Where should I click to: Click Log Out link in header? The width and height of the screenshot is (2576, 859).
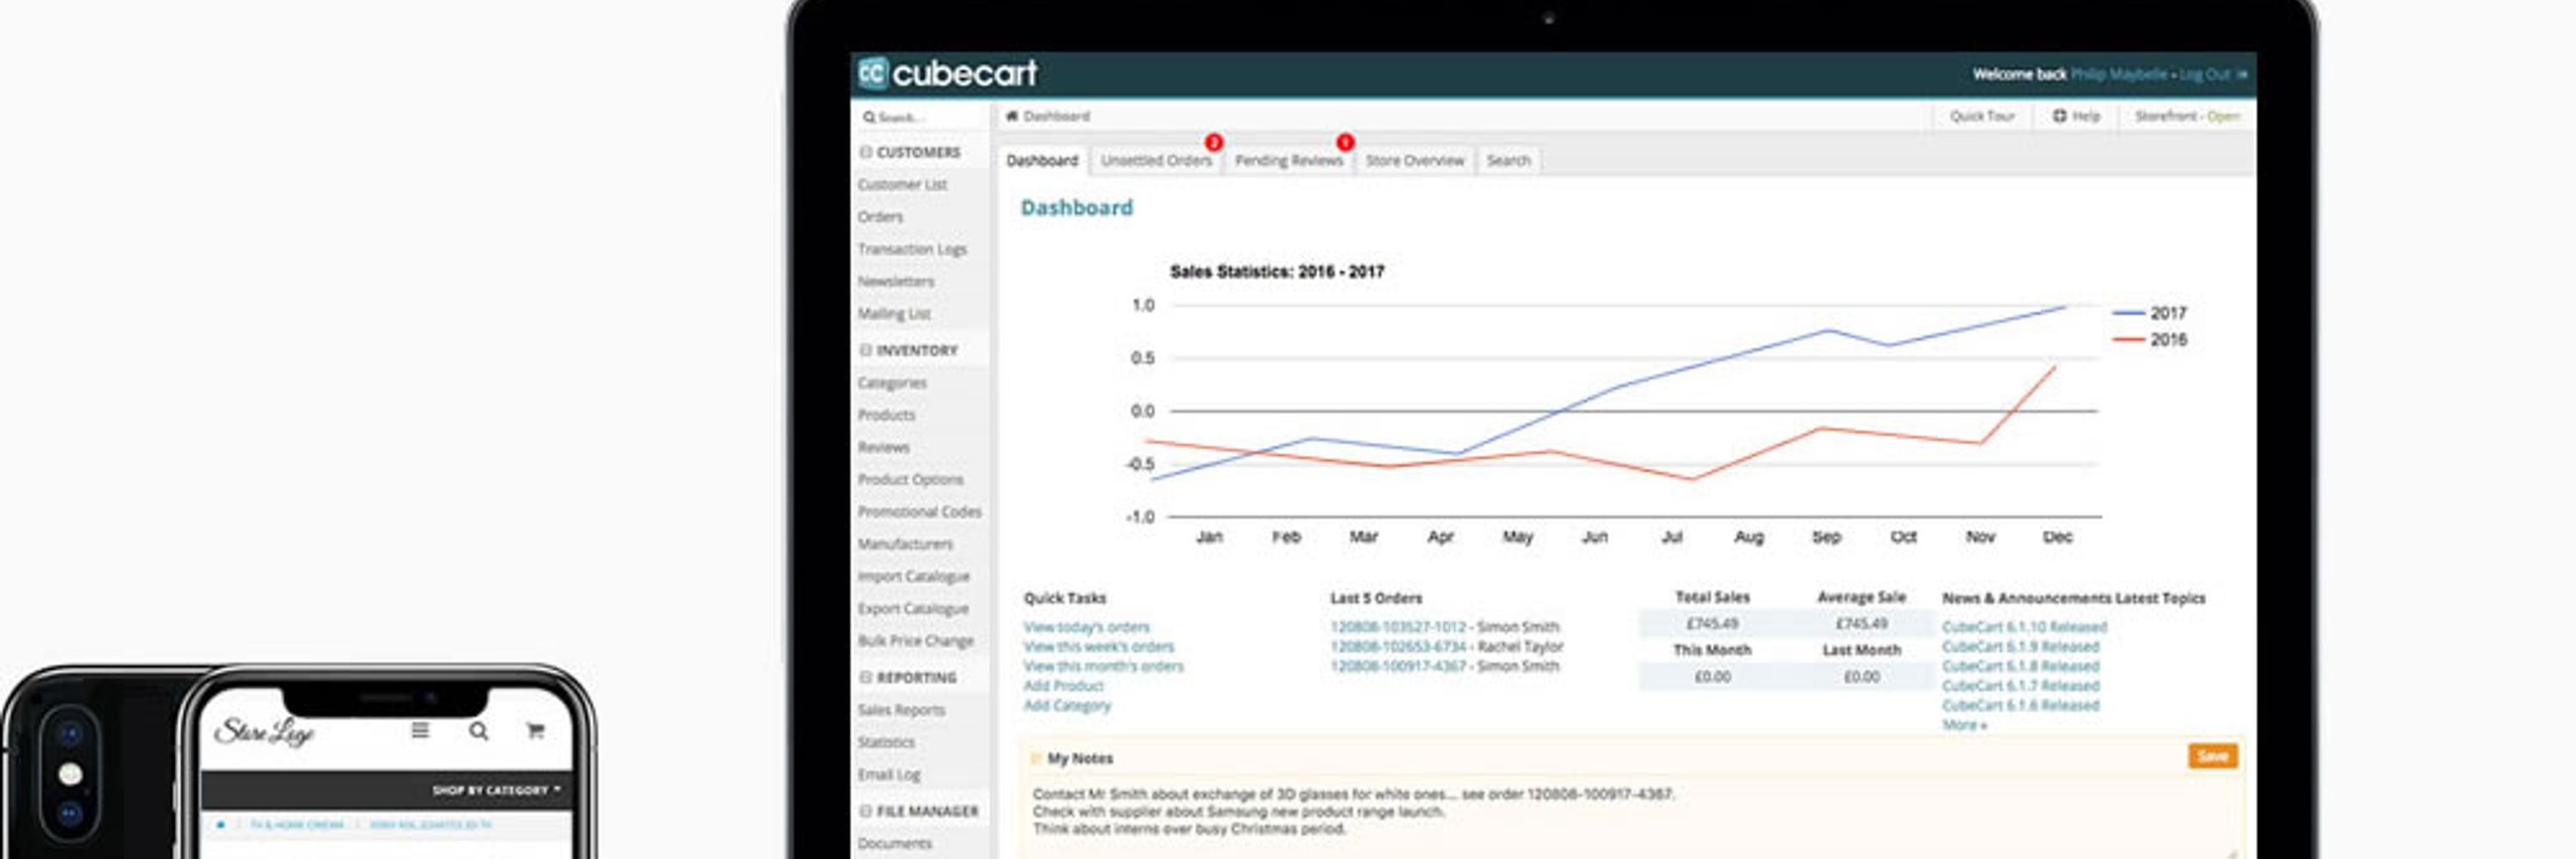[x=2204, y=74]
